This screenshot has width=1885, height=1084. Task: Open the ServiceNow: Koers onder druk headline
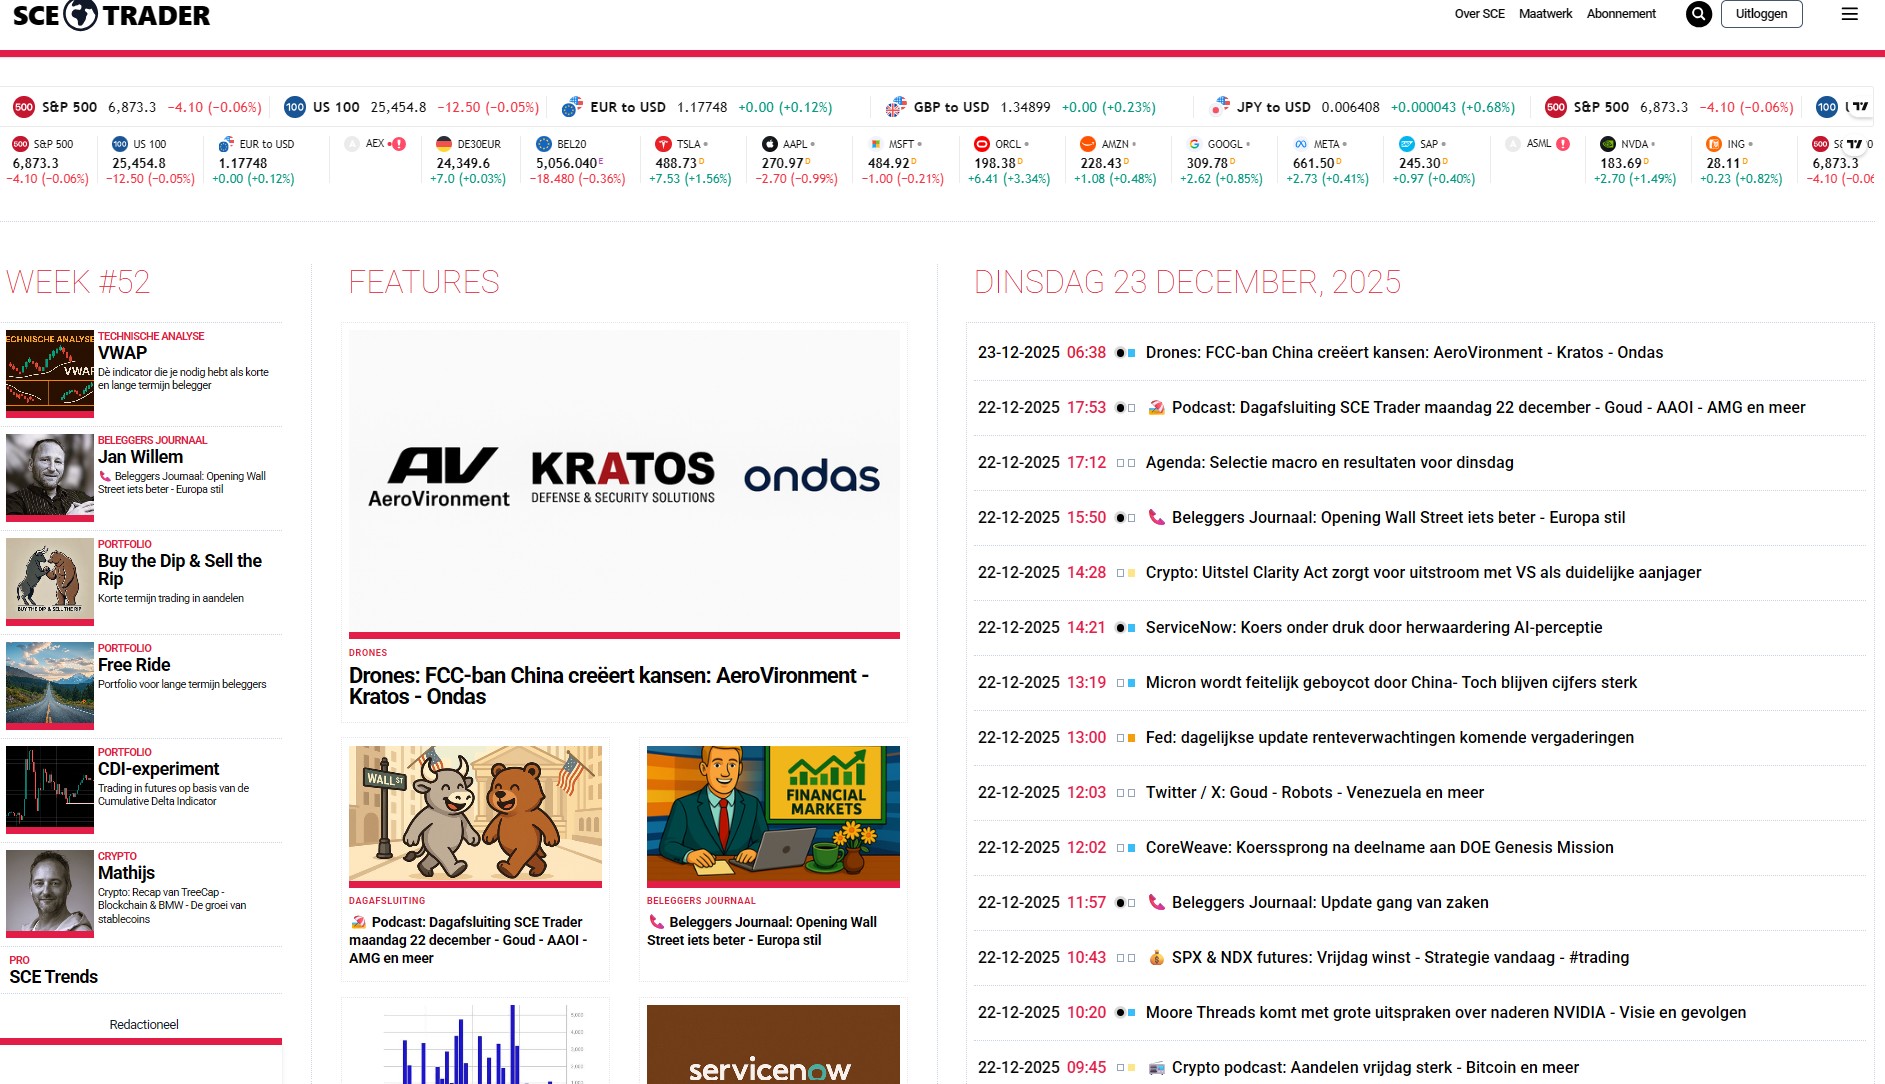point(1374,627)
